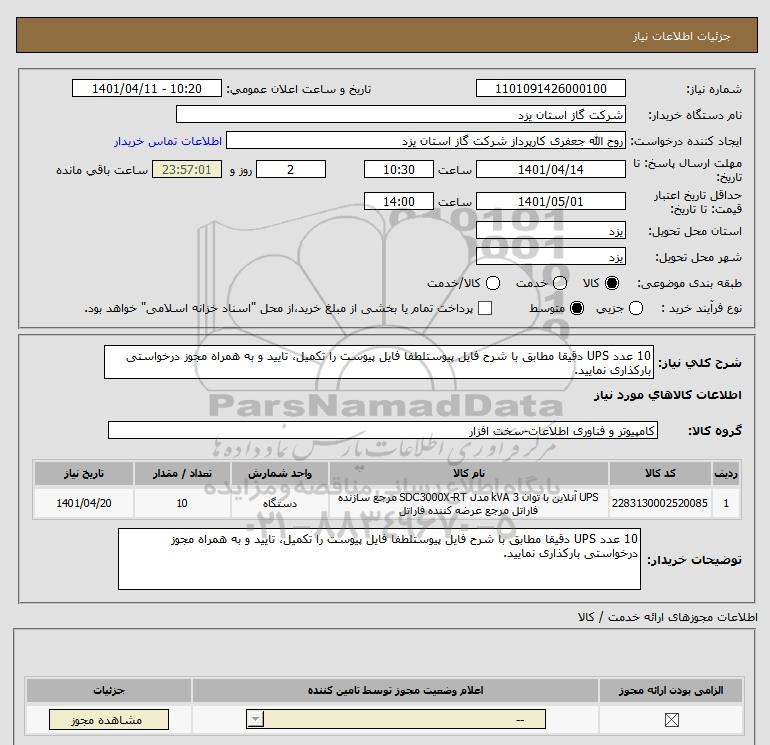Image resolution: width=770 pixels, height=745 pixels.
Task: Click the quantity cell showing 10
Action: (182, 503)
